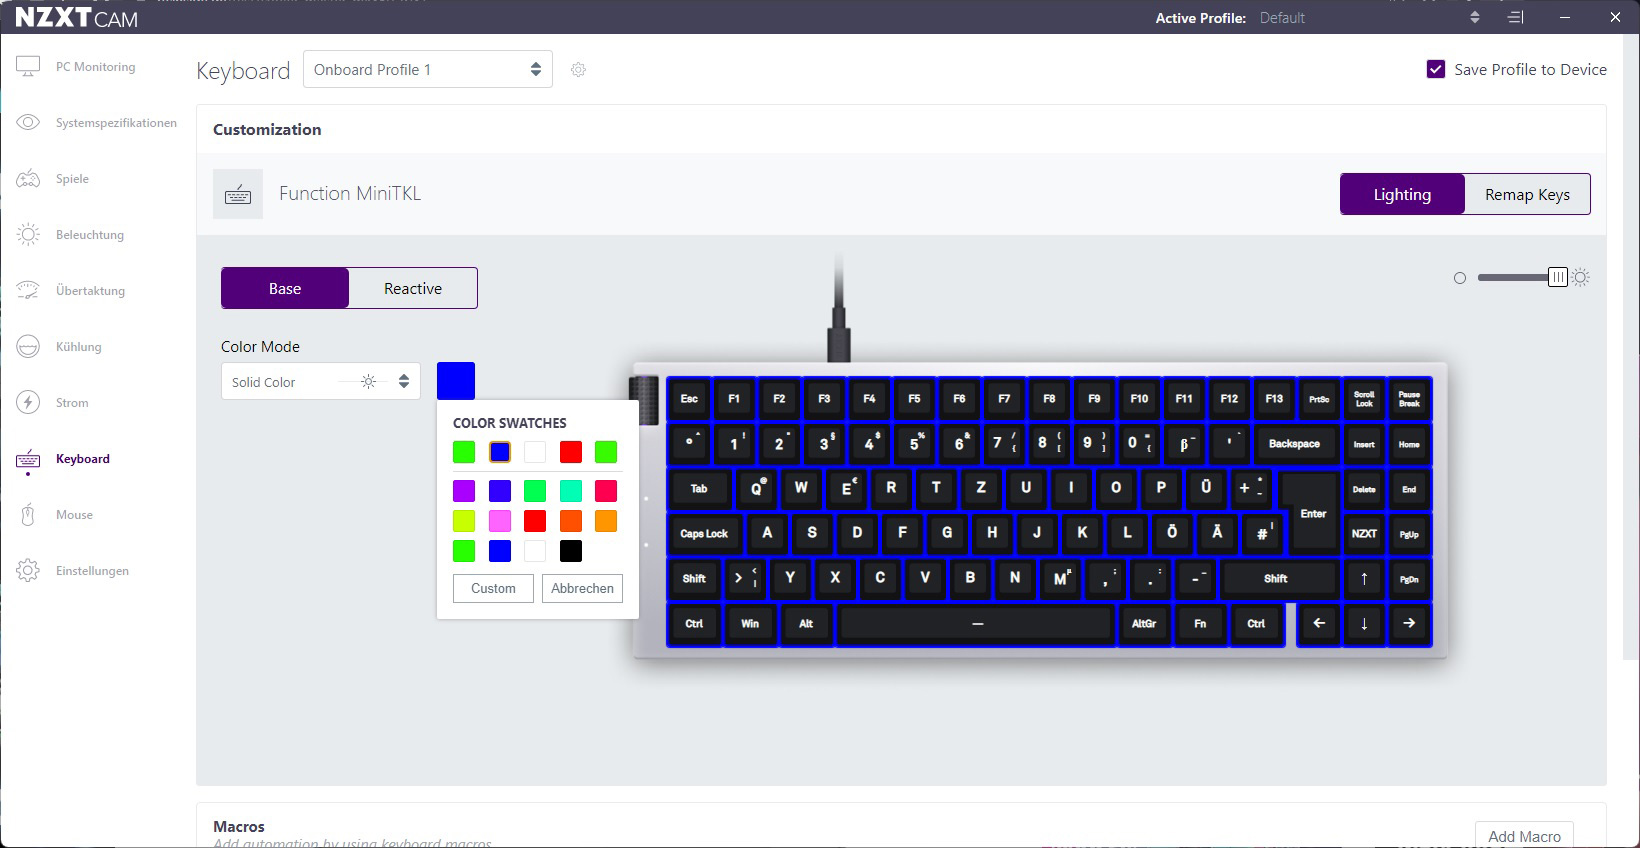Pick the teal swatch in second row
The image size is (1640, 848).
571,491
